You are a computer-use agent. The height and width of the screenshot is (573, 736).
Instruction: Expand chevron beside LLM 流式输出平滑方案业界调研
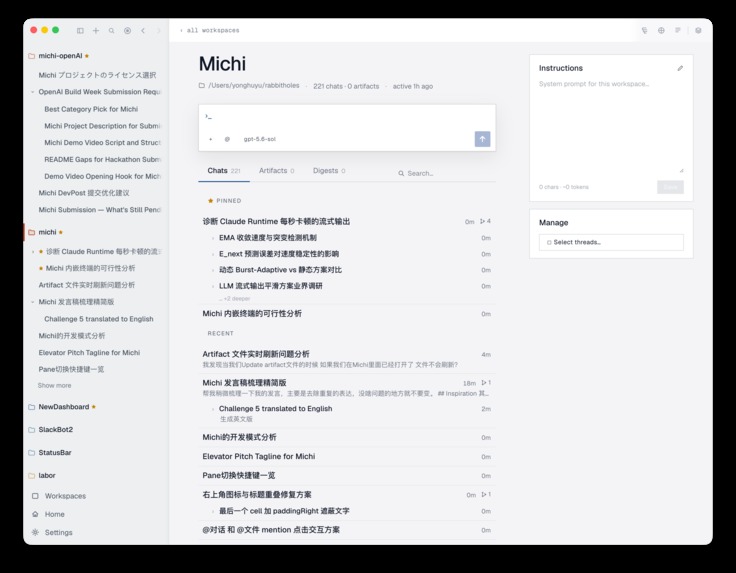[213, 286]
